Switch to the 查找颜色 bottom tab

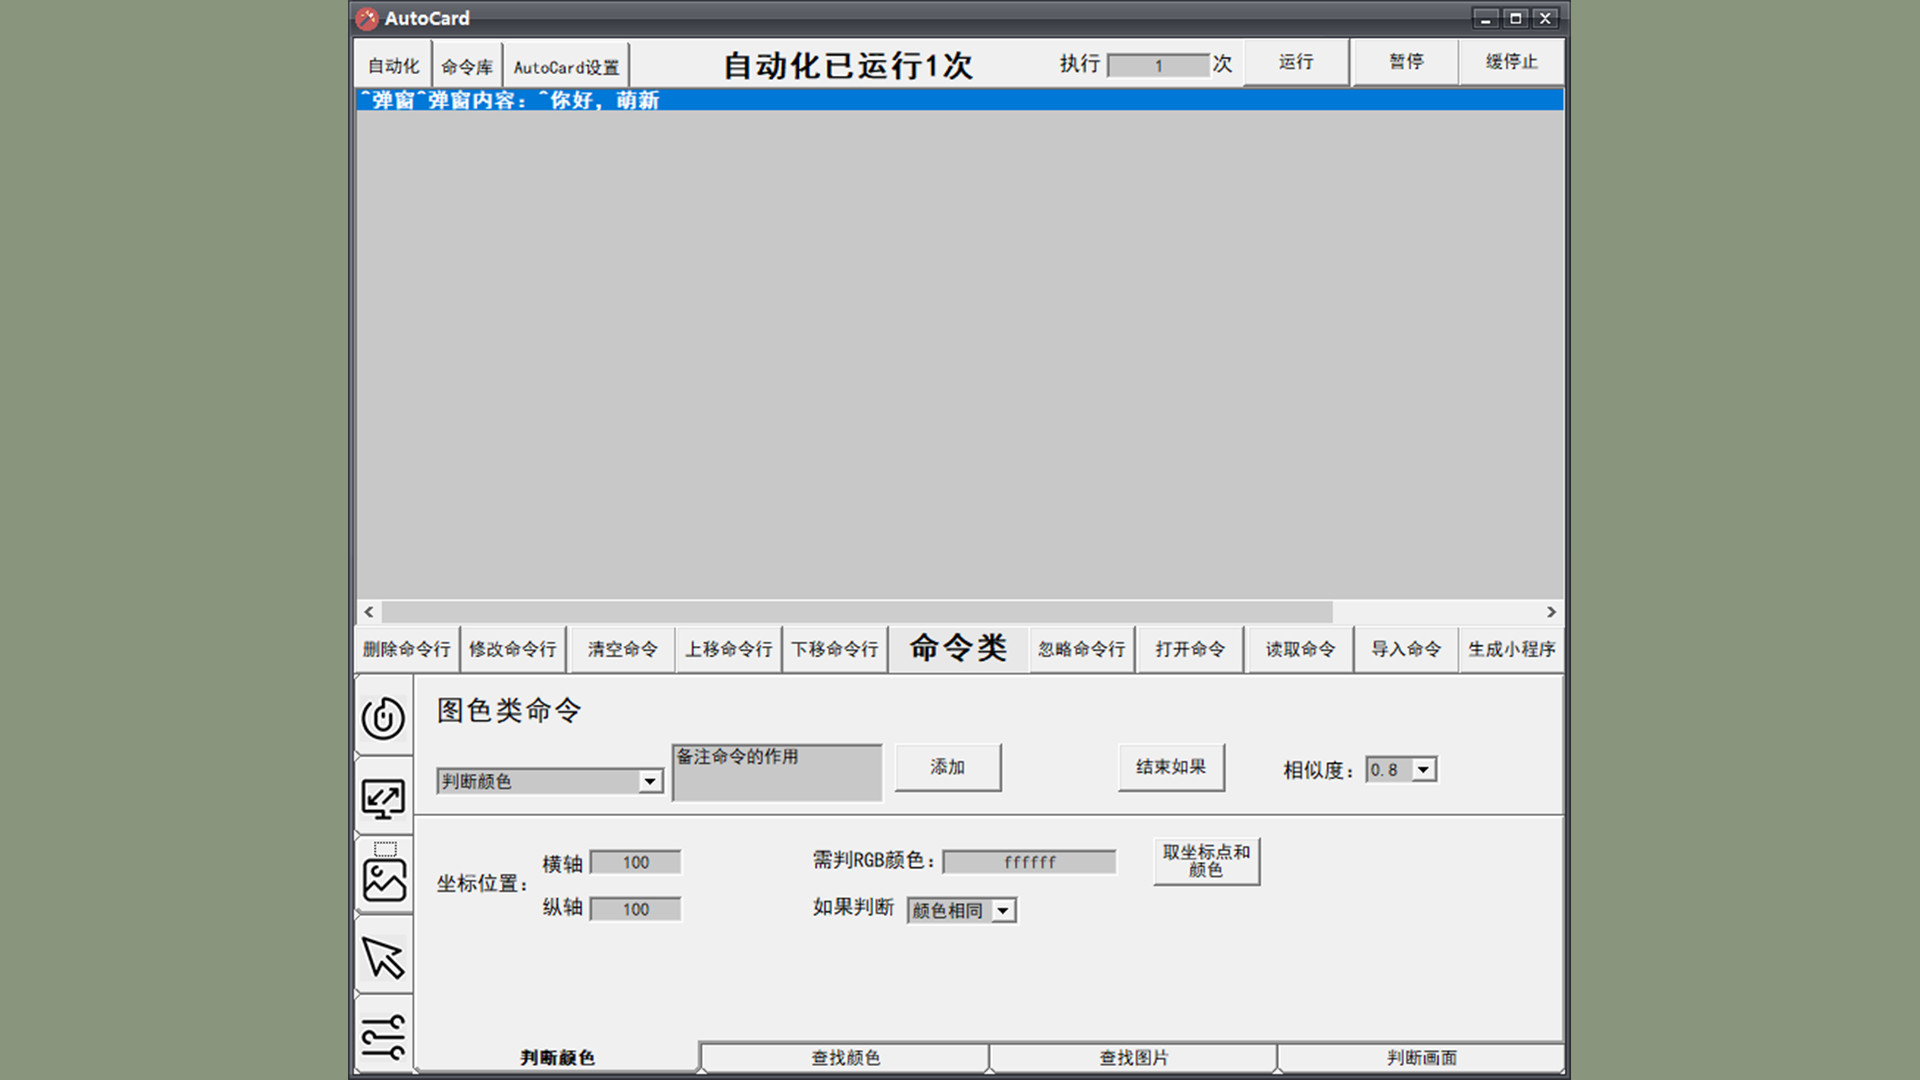[x=845, y=1057]
